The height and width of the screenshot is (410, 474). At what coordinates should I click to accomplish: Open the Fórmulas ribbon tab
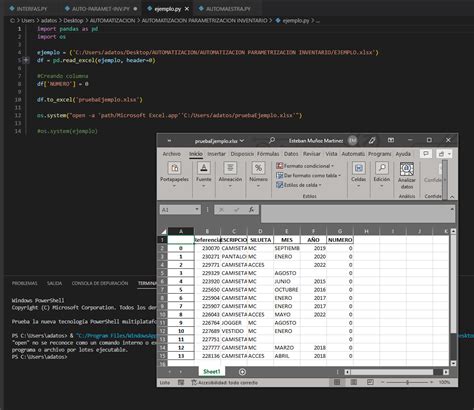coord(268,154)
